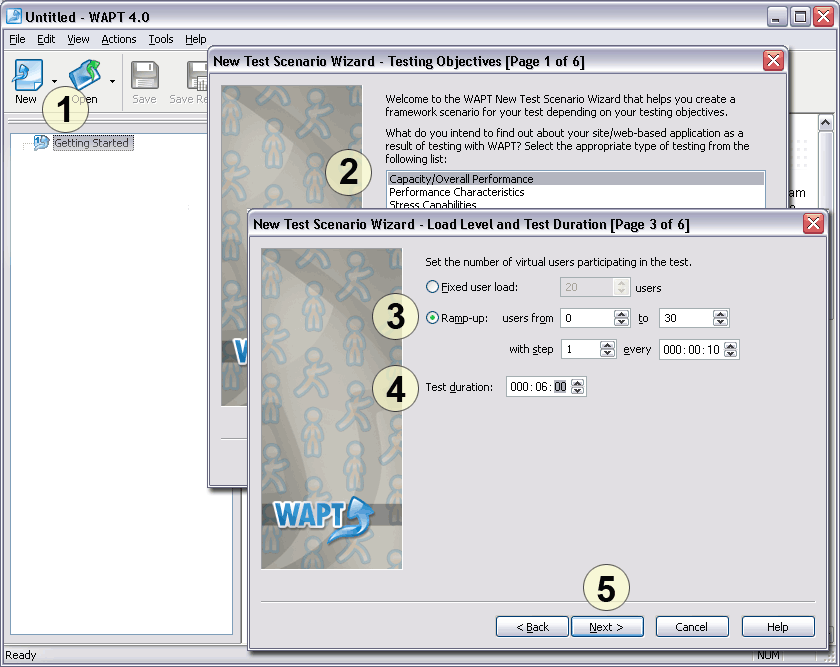Open the File menu
This screenshot has height=667, width=840.
point(17,39)
